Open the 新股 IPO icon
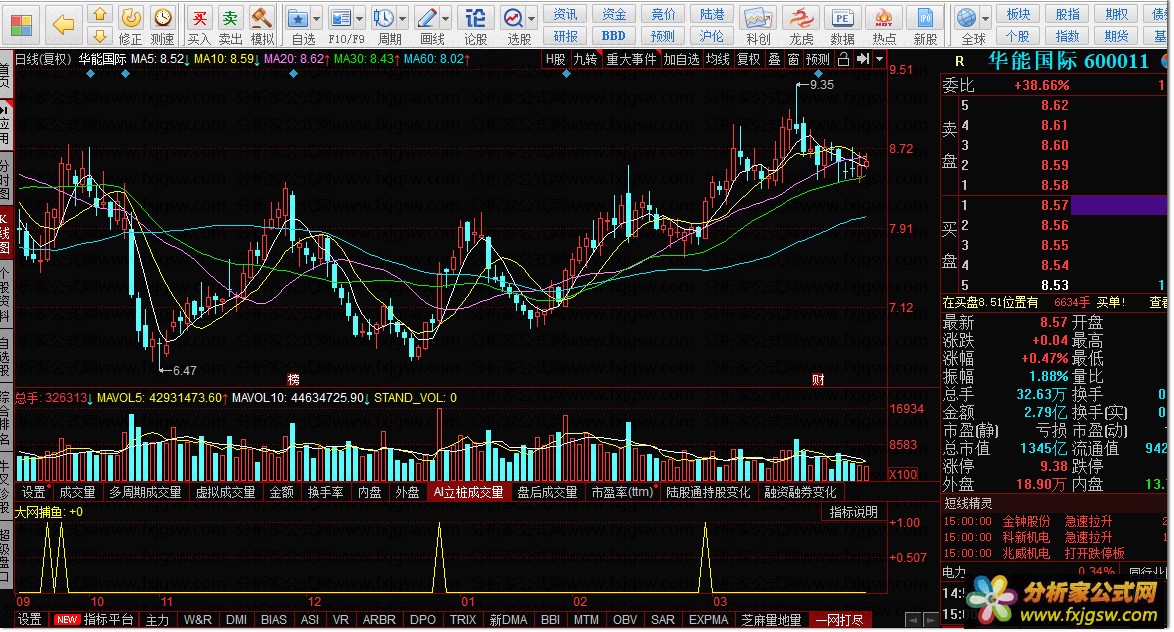 coord(925,18)
